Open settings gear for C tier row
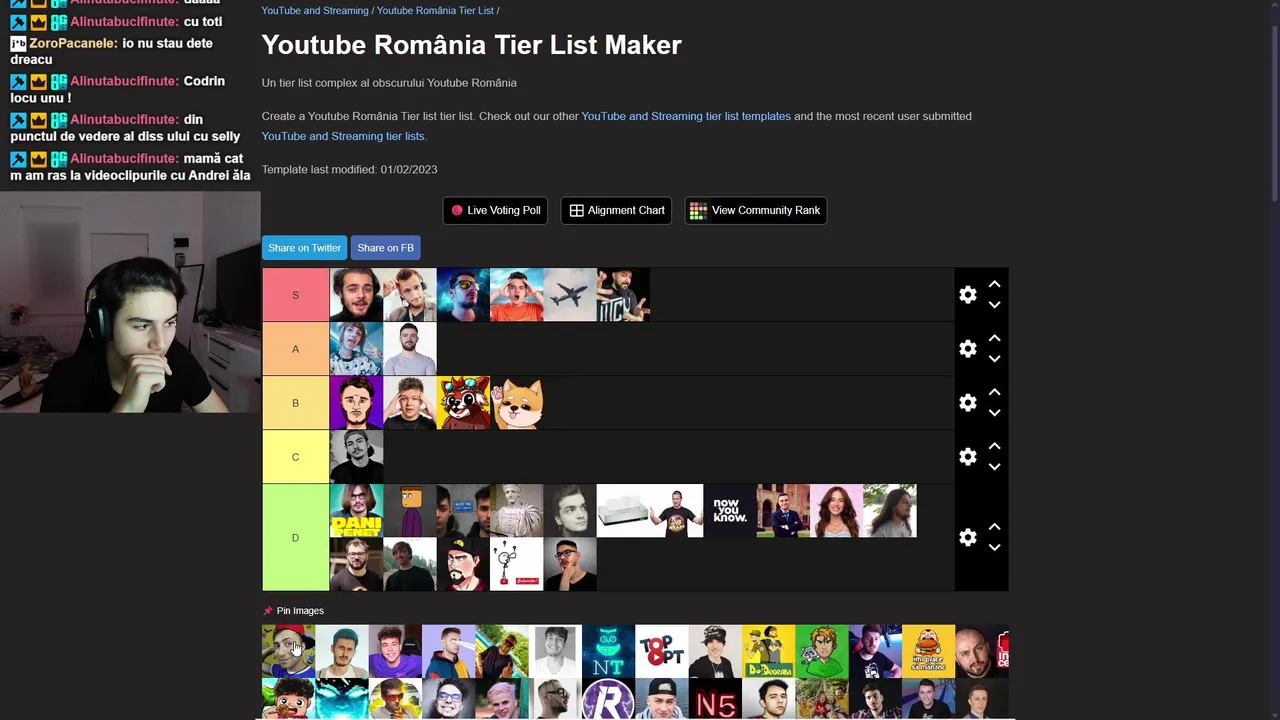 click(967, 457)
